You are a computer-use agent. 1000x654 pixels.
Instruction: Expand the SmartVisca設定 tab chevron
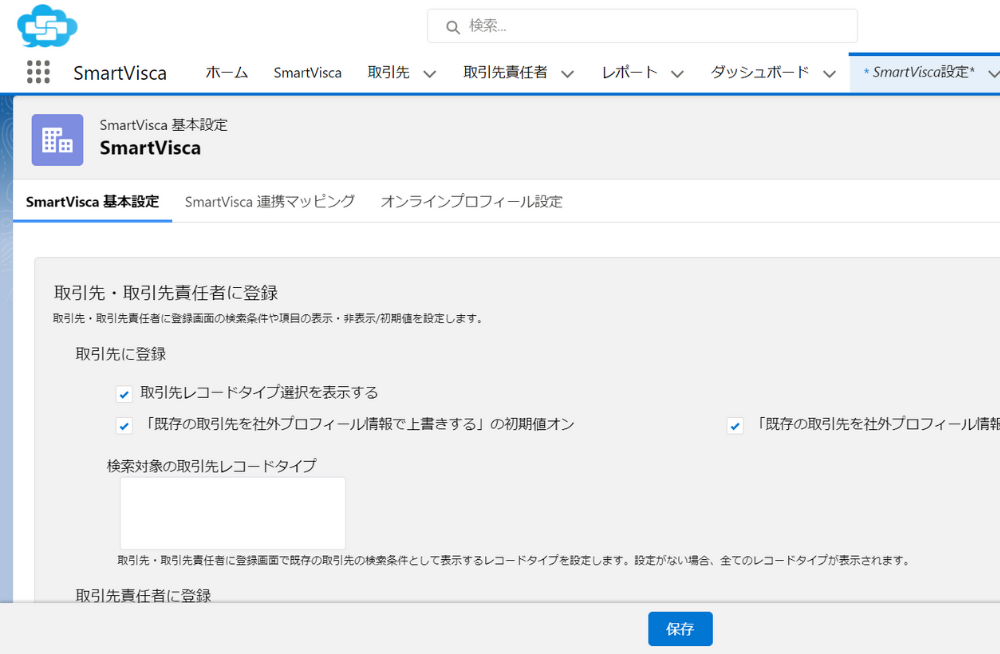coord(993,73)
